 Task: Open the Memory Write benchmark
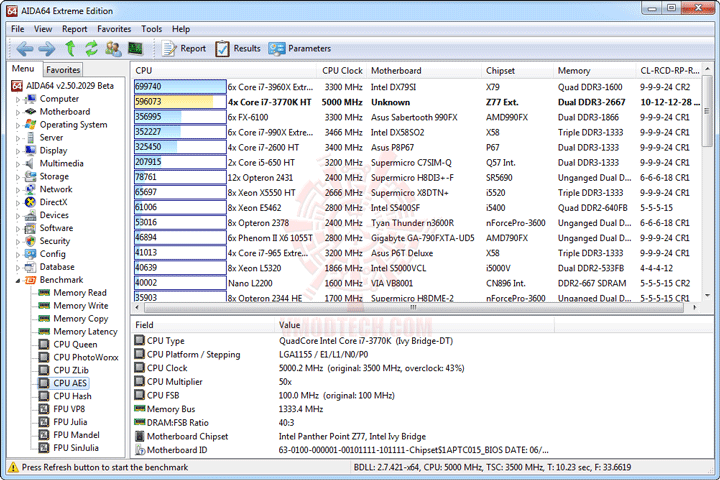(80, 305)
